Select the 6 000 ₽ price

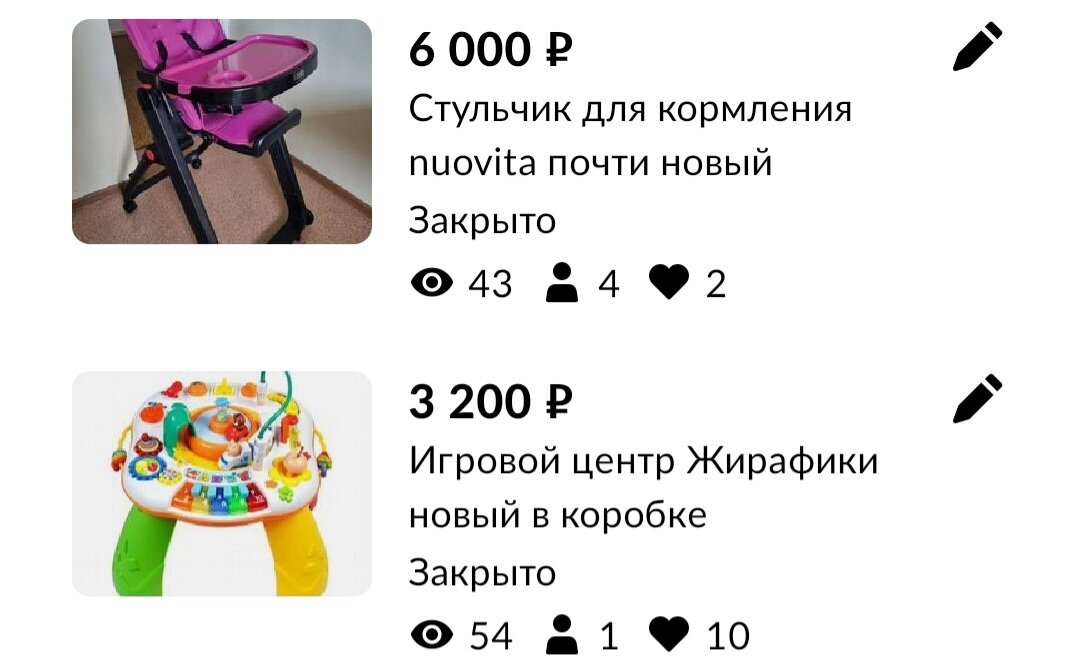[490, 50]
